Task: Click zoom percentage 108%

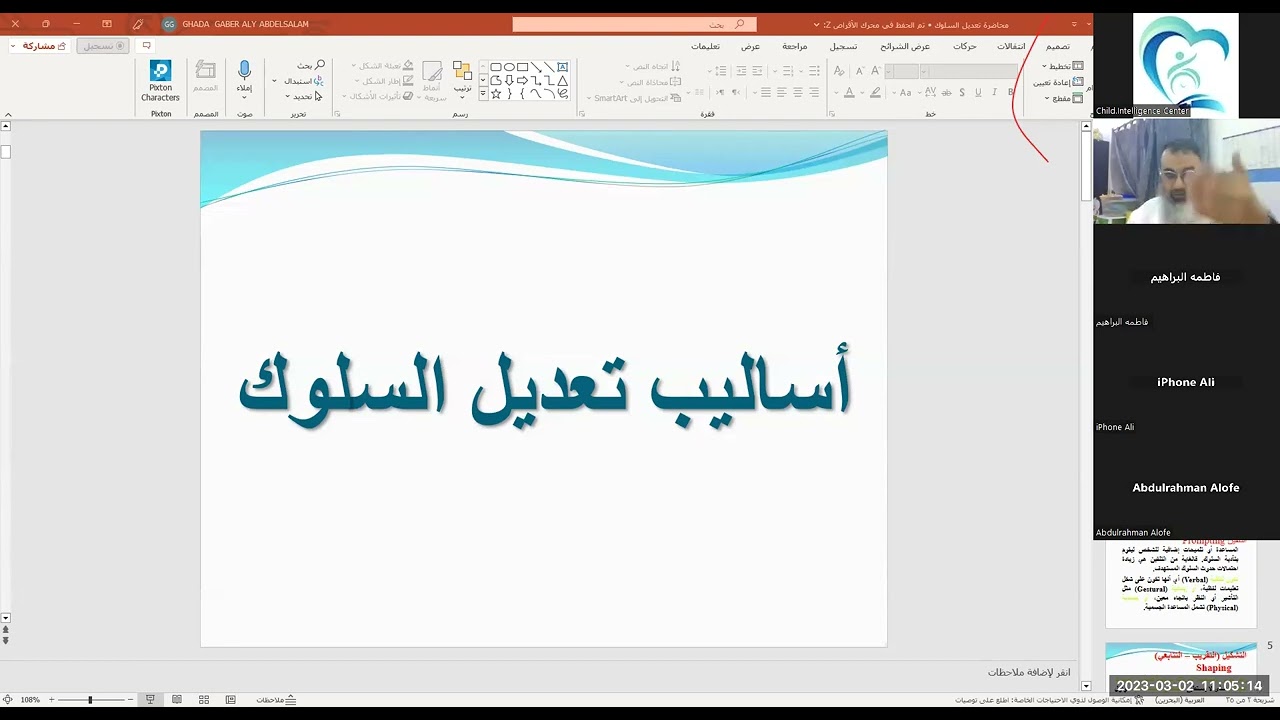Action: 30,700
